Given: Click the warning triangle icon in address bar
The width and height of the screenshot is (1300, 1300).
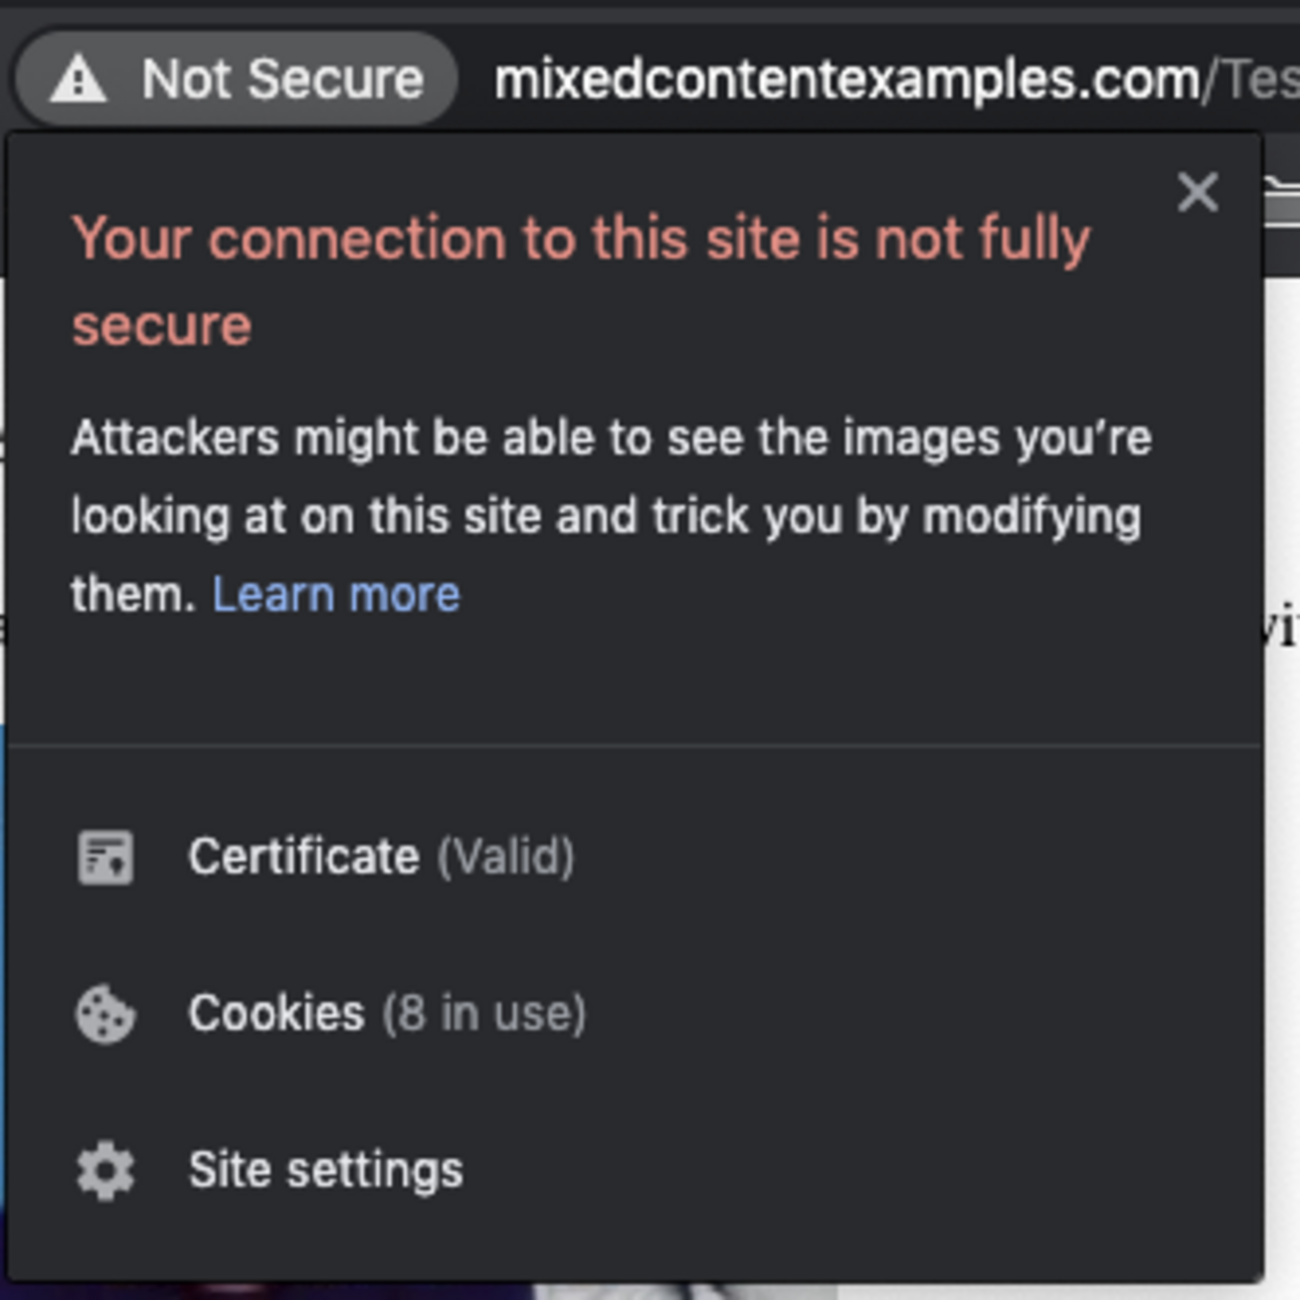Looking at the screenshot, I should click(x=78, y=80).
